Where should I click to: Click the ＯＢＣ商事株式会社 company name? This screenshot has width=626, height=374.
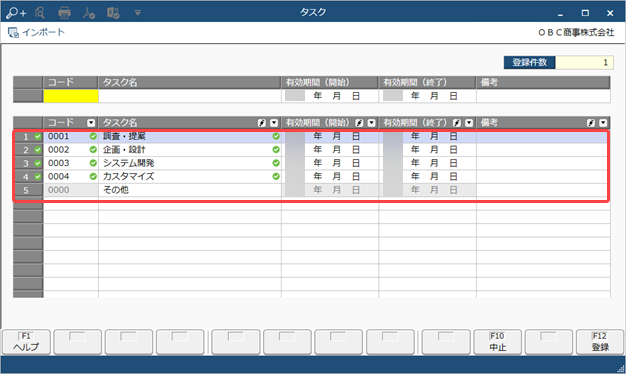576,32
